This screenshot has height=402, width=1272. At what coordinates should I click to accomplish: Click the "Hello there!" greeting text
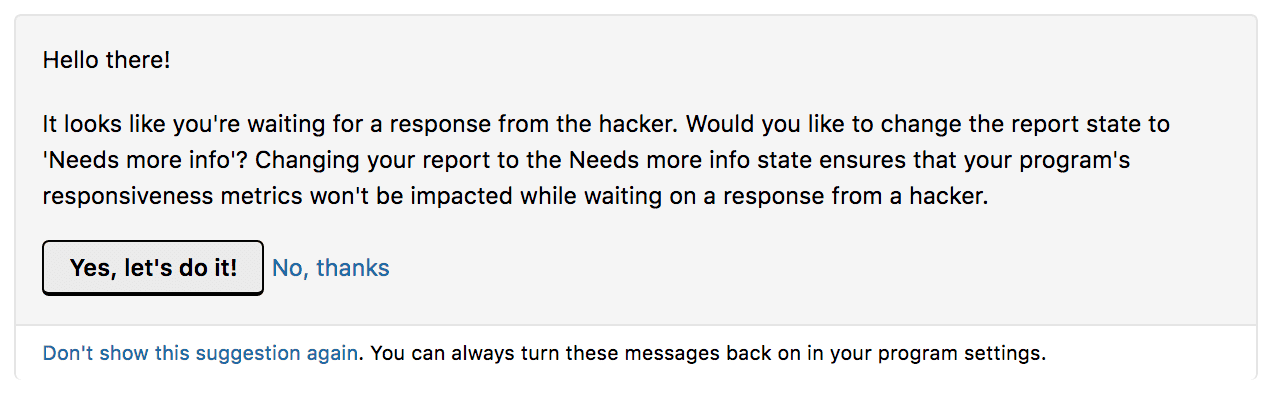tap(107, 60)
